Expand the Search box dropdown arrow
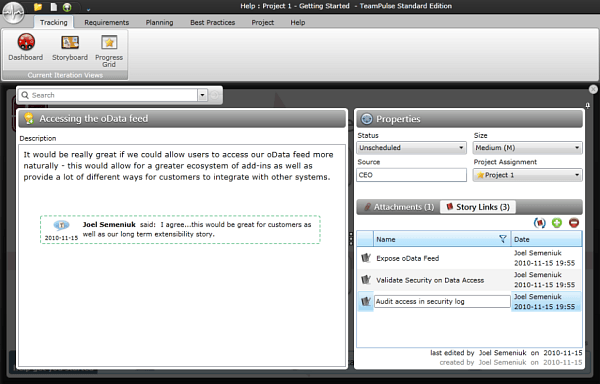Screen dimensions: 600x384 [202, 95]
